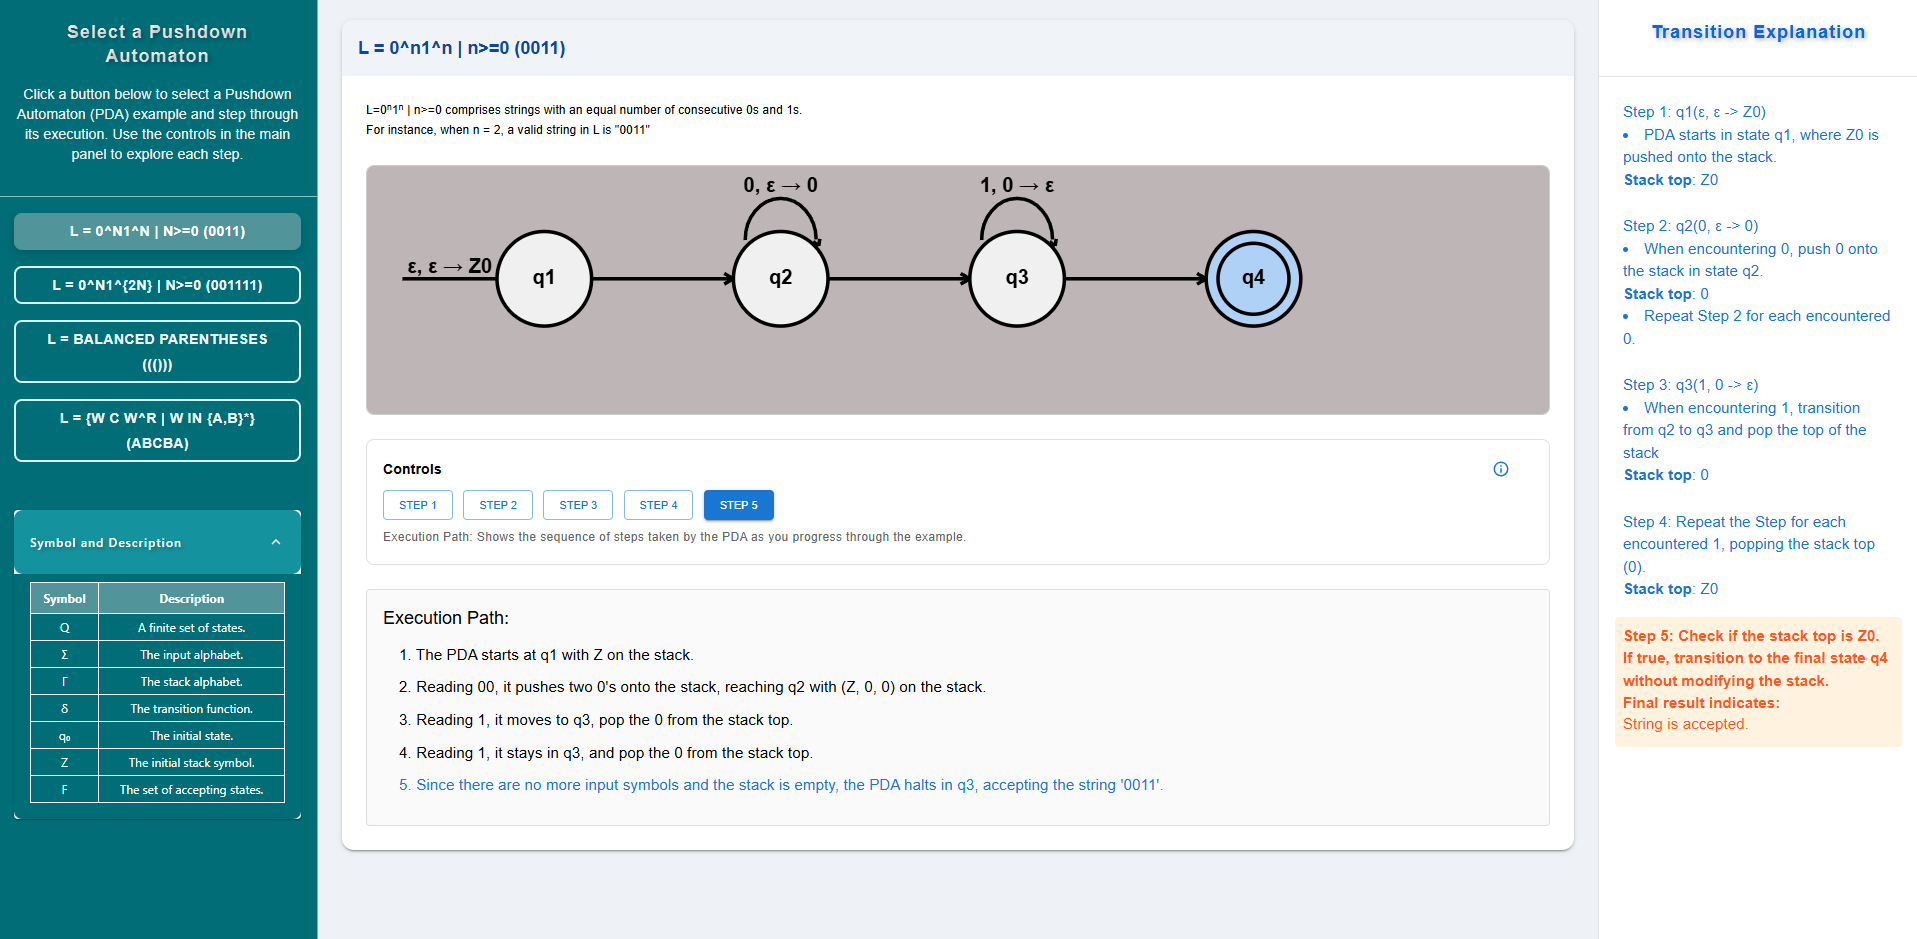The image size is (1917, 939).
Task: Click the q2 state circle
Action: point(780,278)
